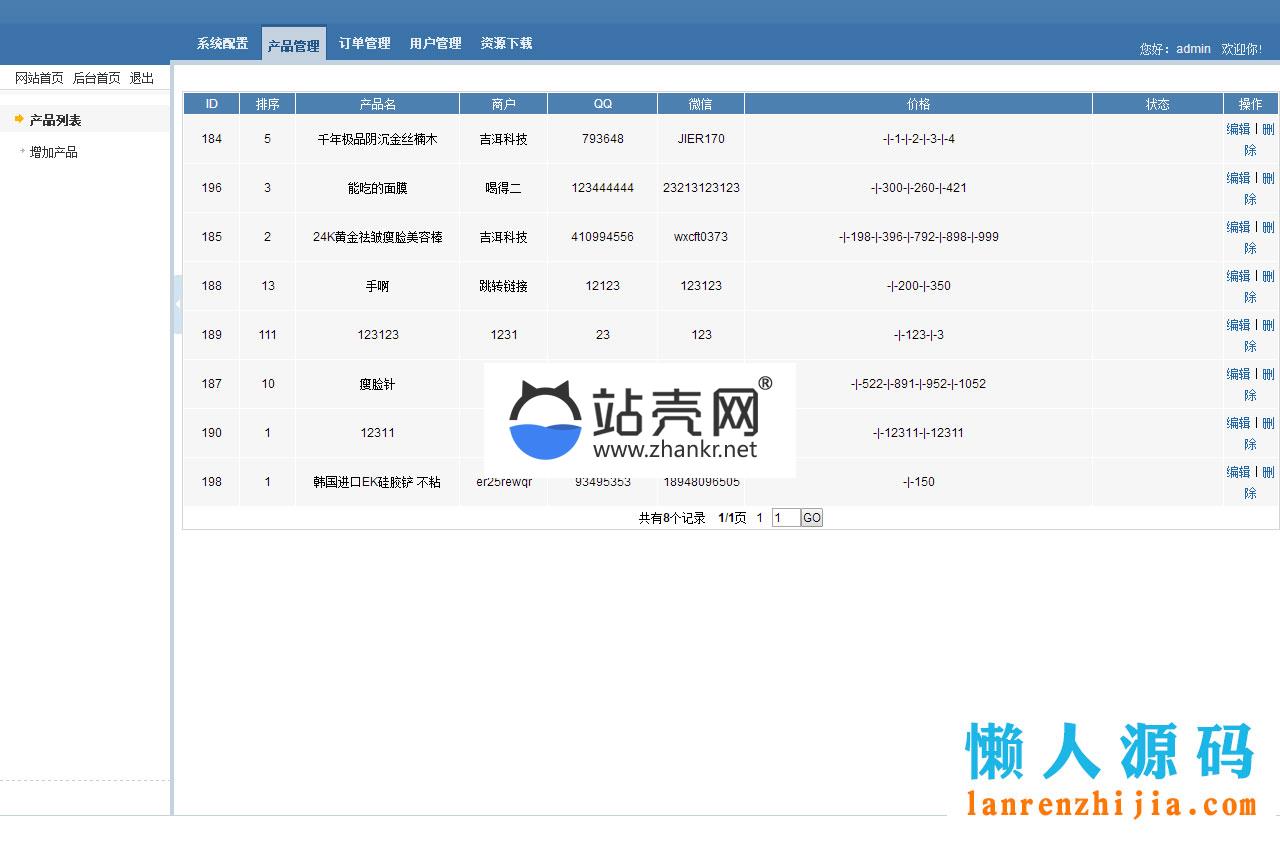Edit product with ID 184
Screen dimensions: 1280x841
[x=1238, y=129]
